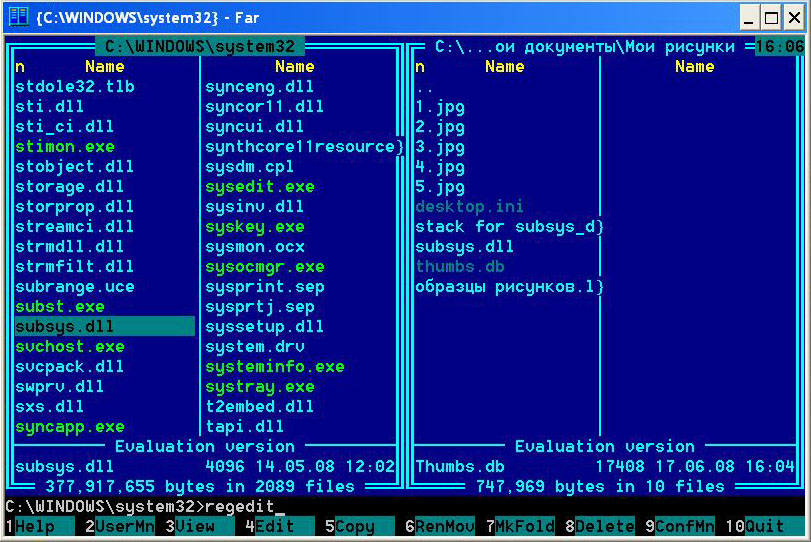Select svchost.exe executable
Screen dimensions: 811x542
click(x=70, y=347)
